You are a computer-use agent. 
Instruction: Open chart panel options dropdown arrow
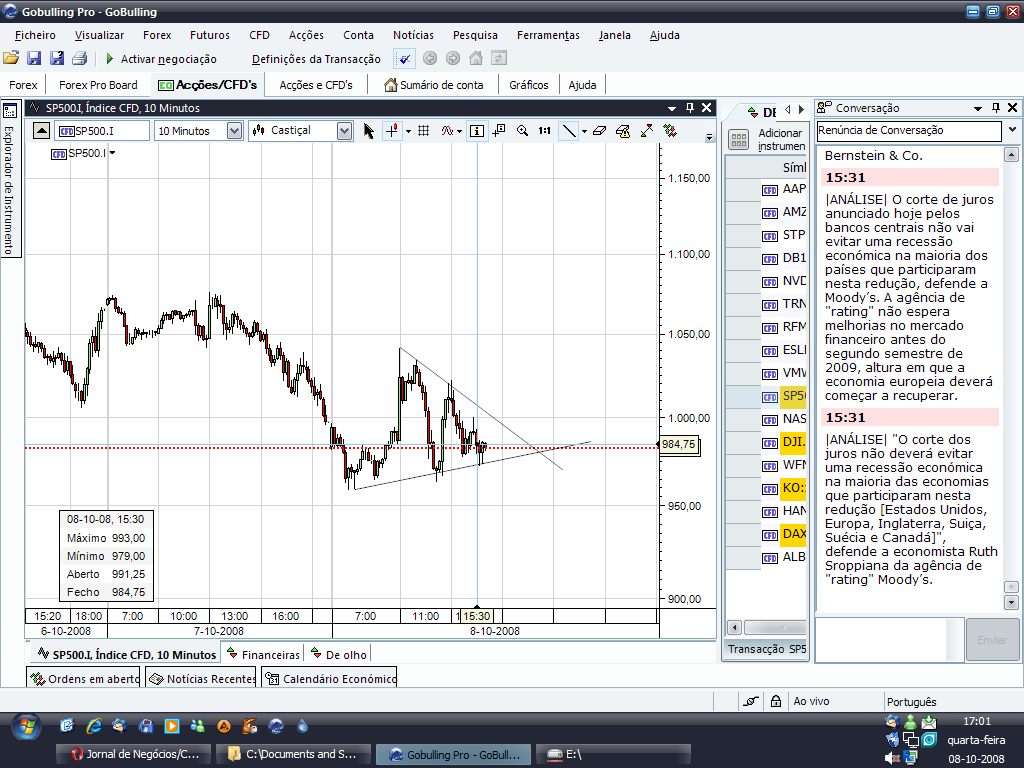[672, 108]
